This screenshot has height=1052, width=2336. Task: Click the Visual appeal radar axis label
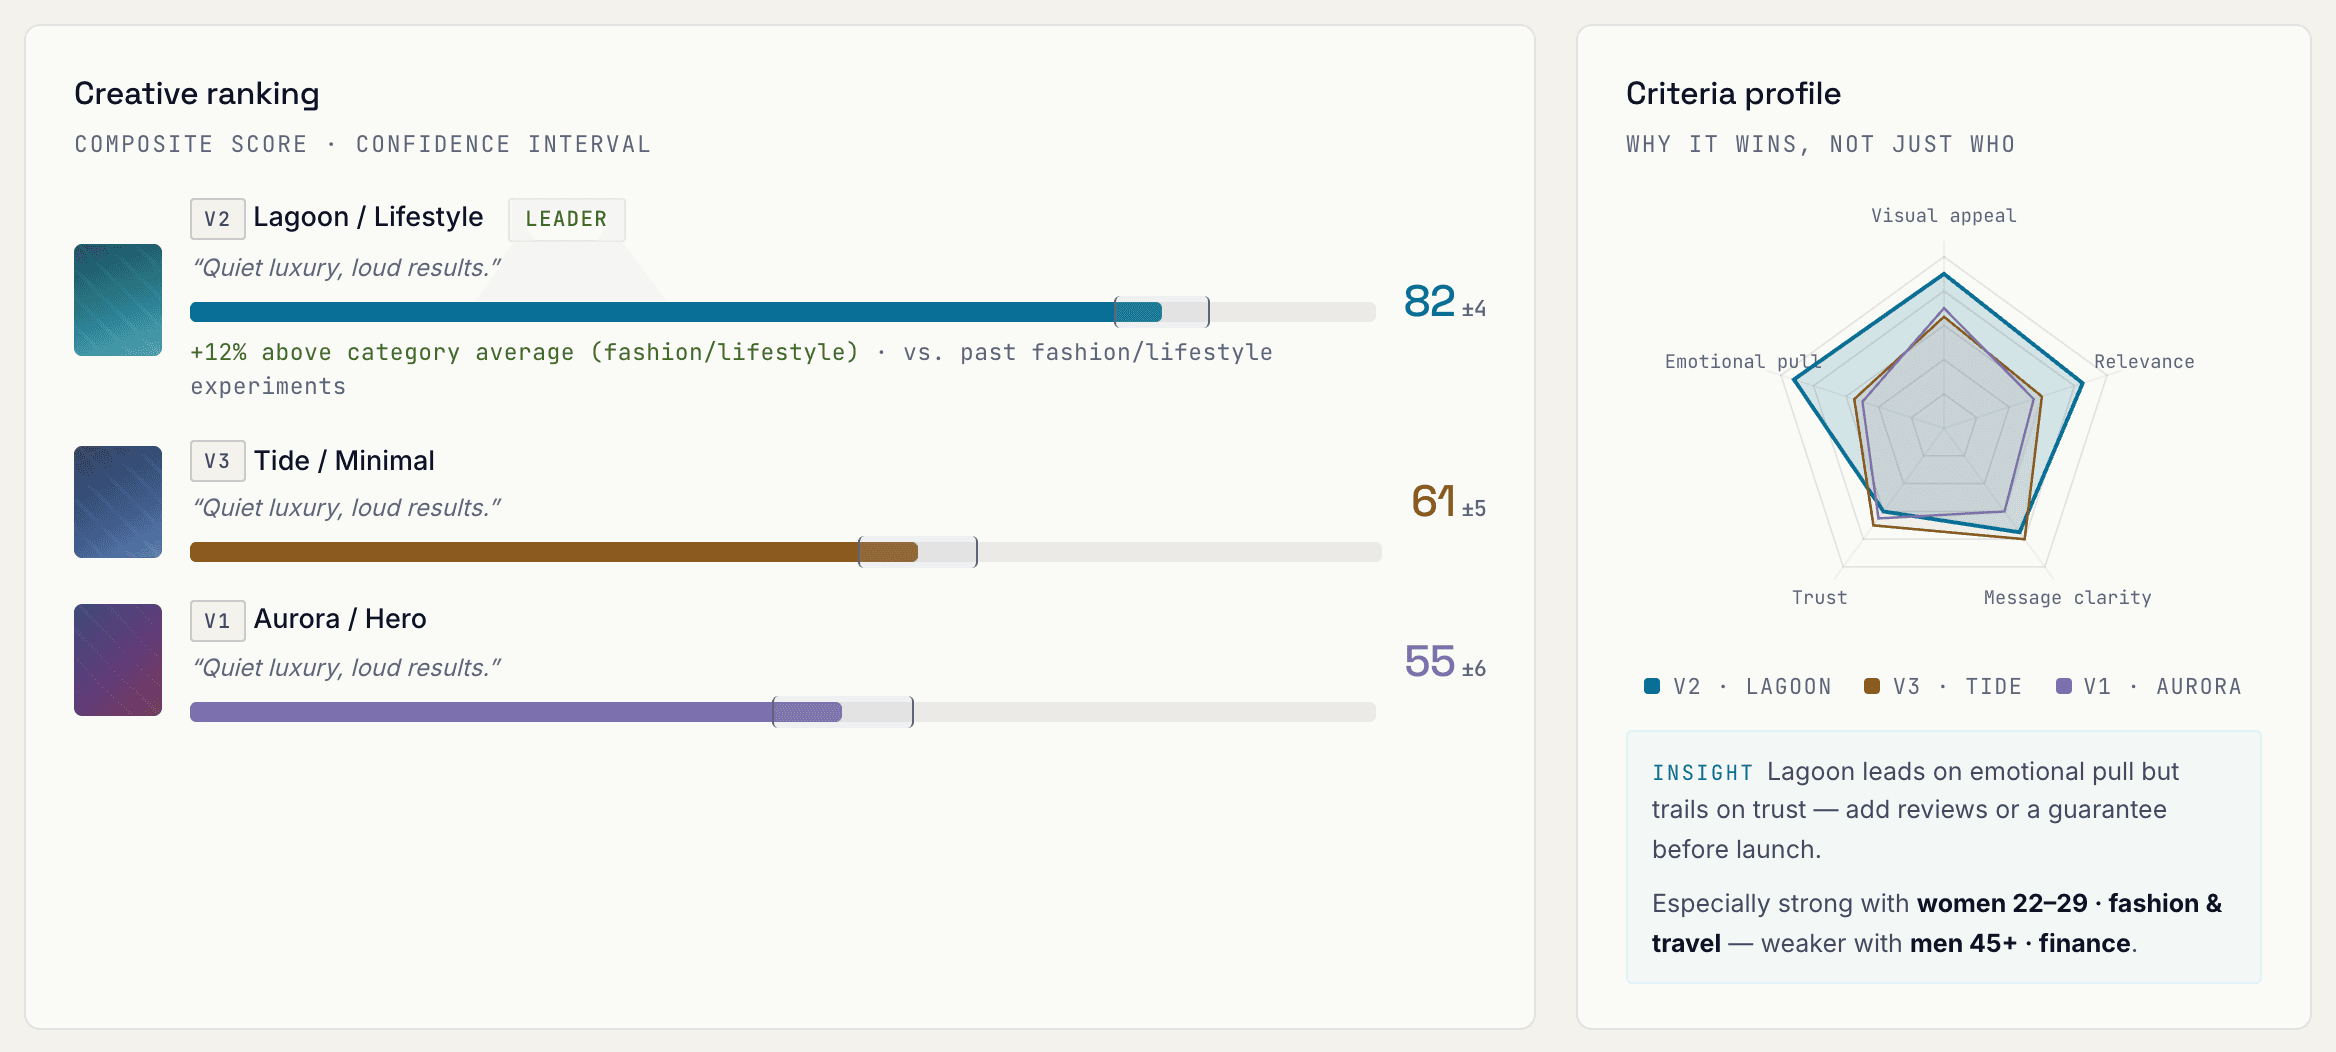click(1944, 216)
